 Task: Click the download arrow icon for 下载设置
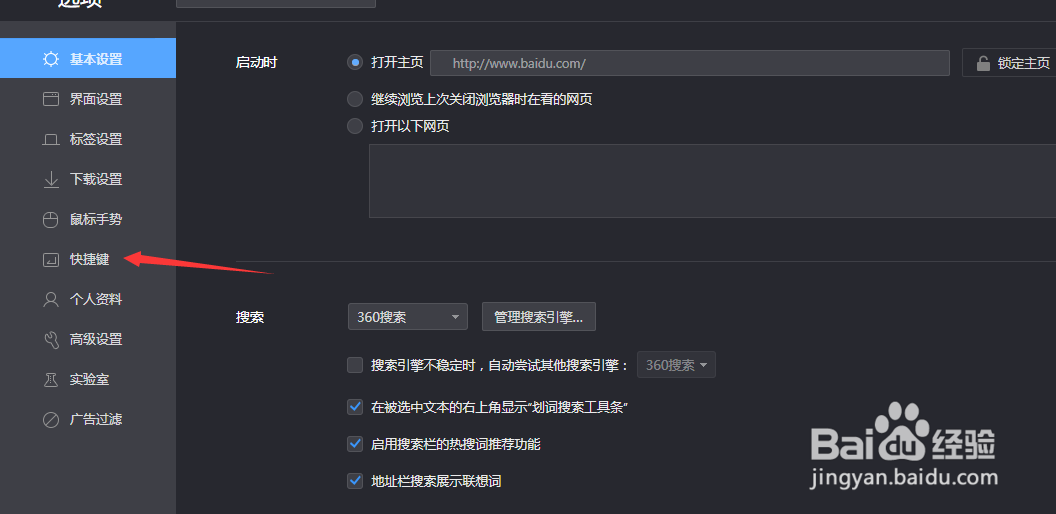tap(51, 180)
